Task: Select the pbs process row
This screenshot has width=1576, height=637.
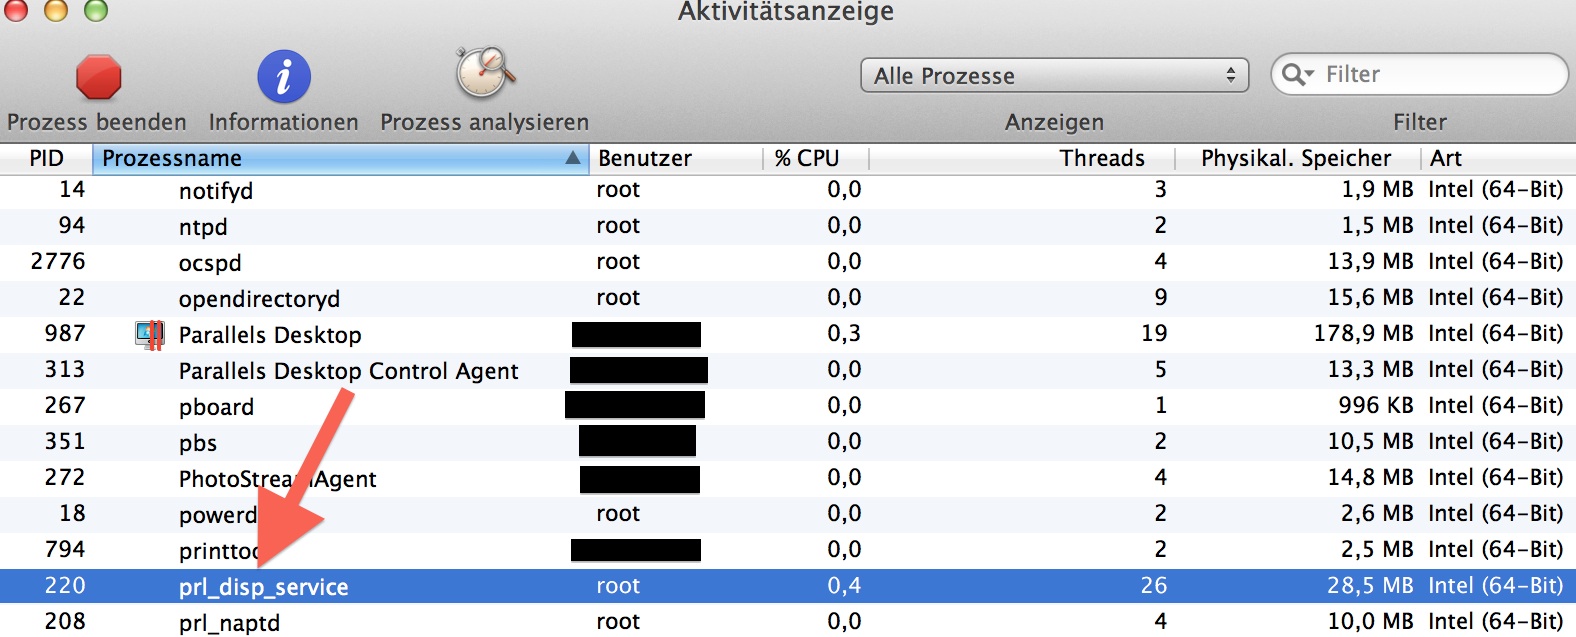Action: [788, 442]
